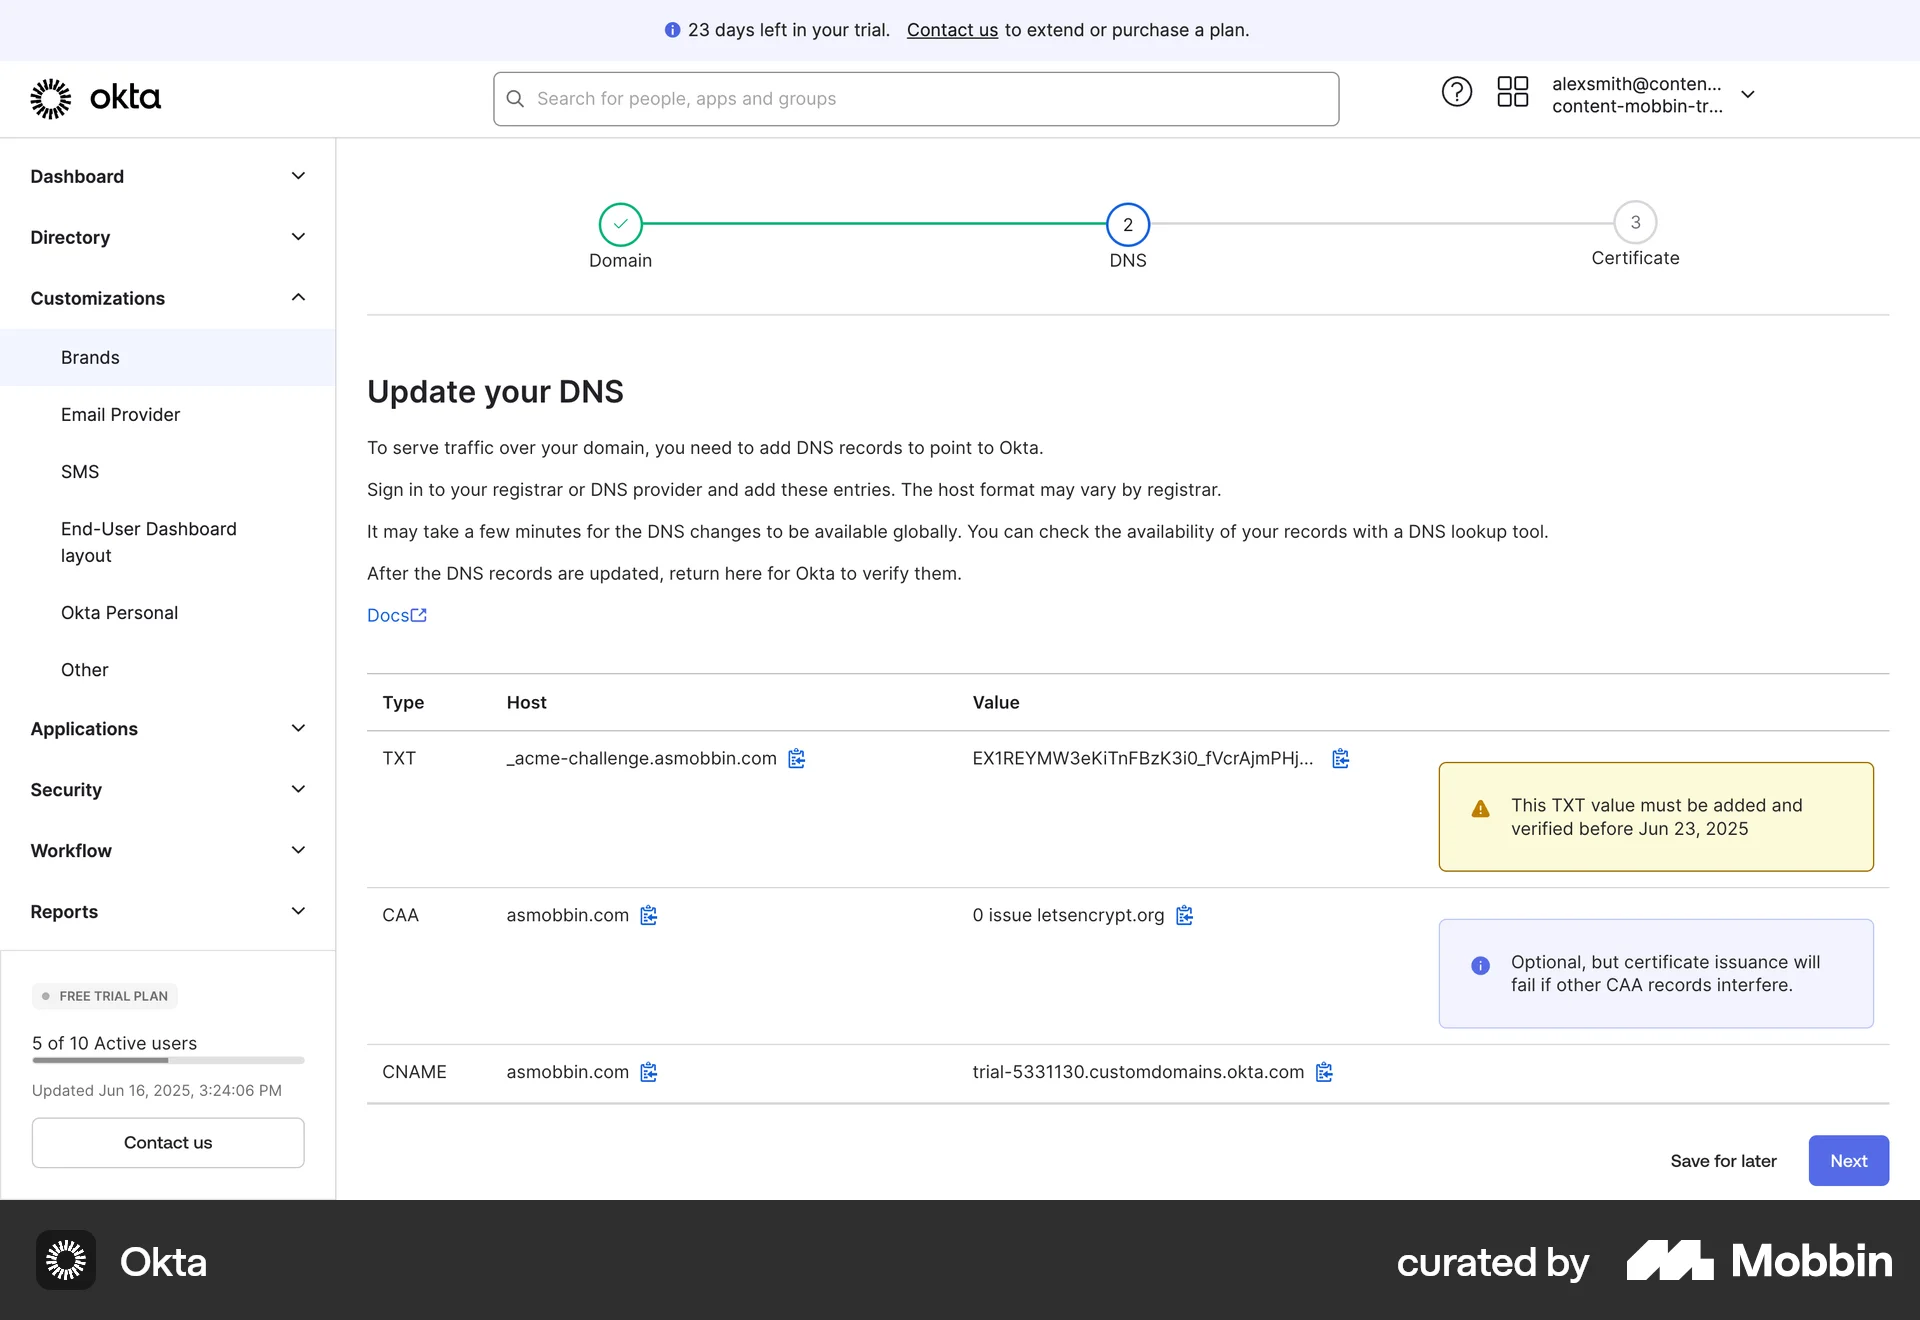Select Okta Personal in the sidebar
Viewport: 1920px width, 1320px height.
[x=119, y=612]
